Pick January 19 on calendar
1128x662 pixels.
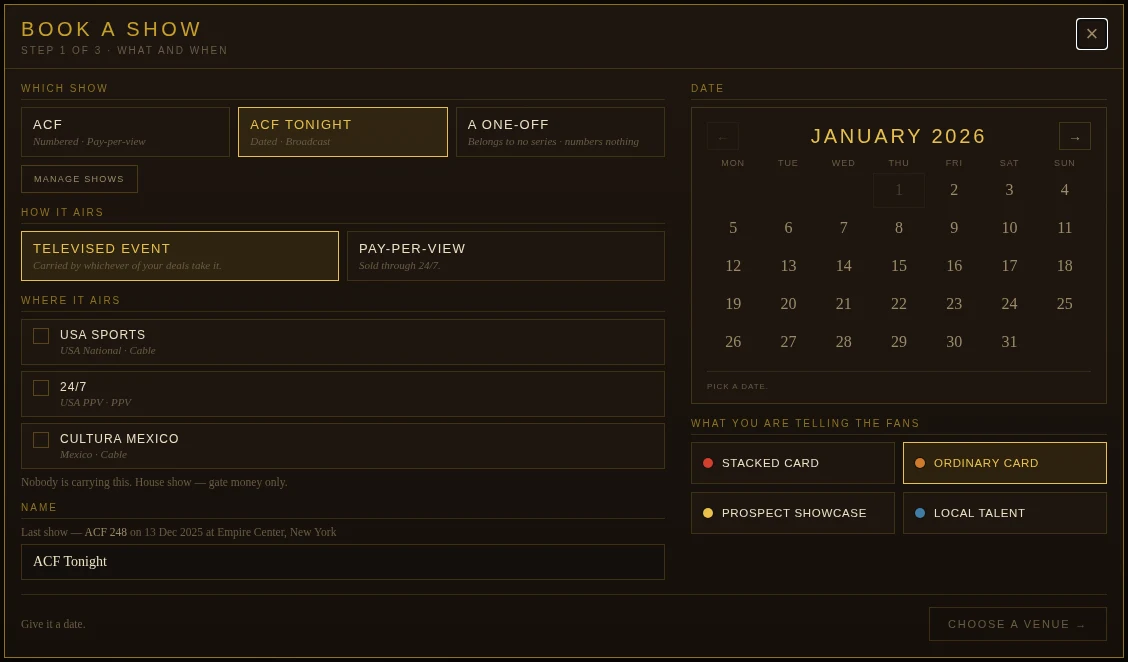(733, 304)
